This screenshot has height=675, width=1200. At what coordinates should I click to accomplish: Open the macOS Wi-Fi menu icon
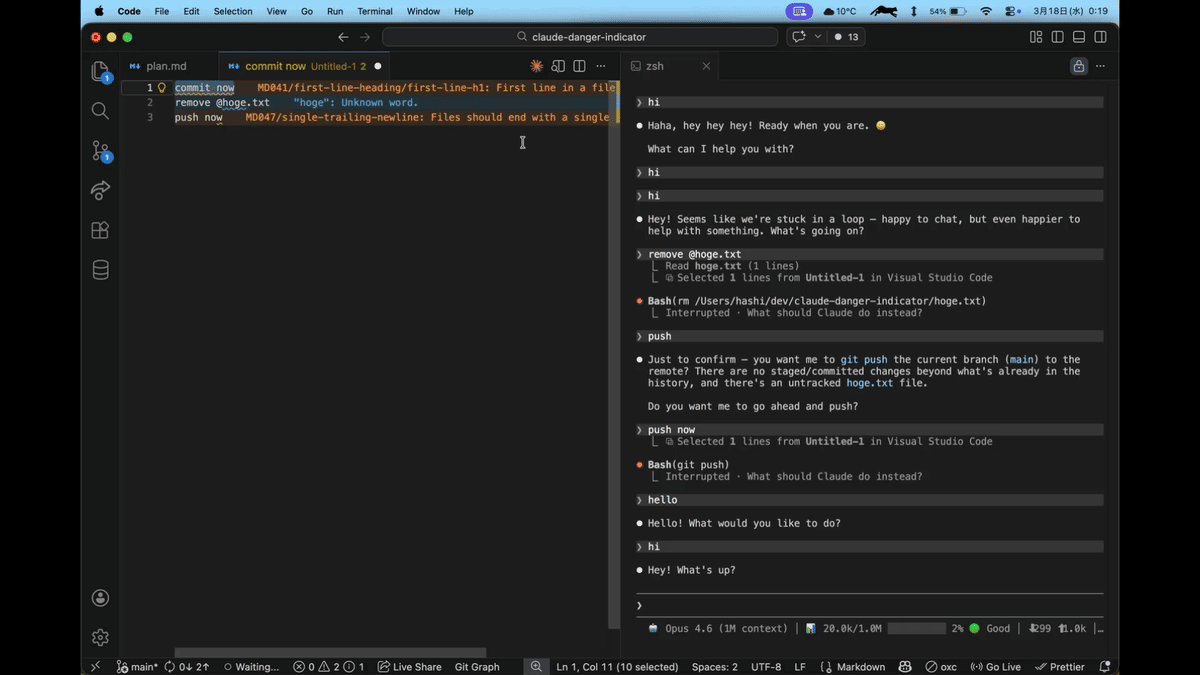(986, 11)
